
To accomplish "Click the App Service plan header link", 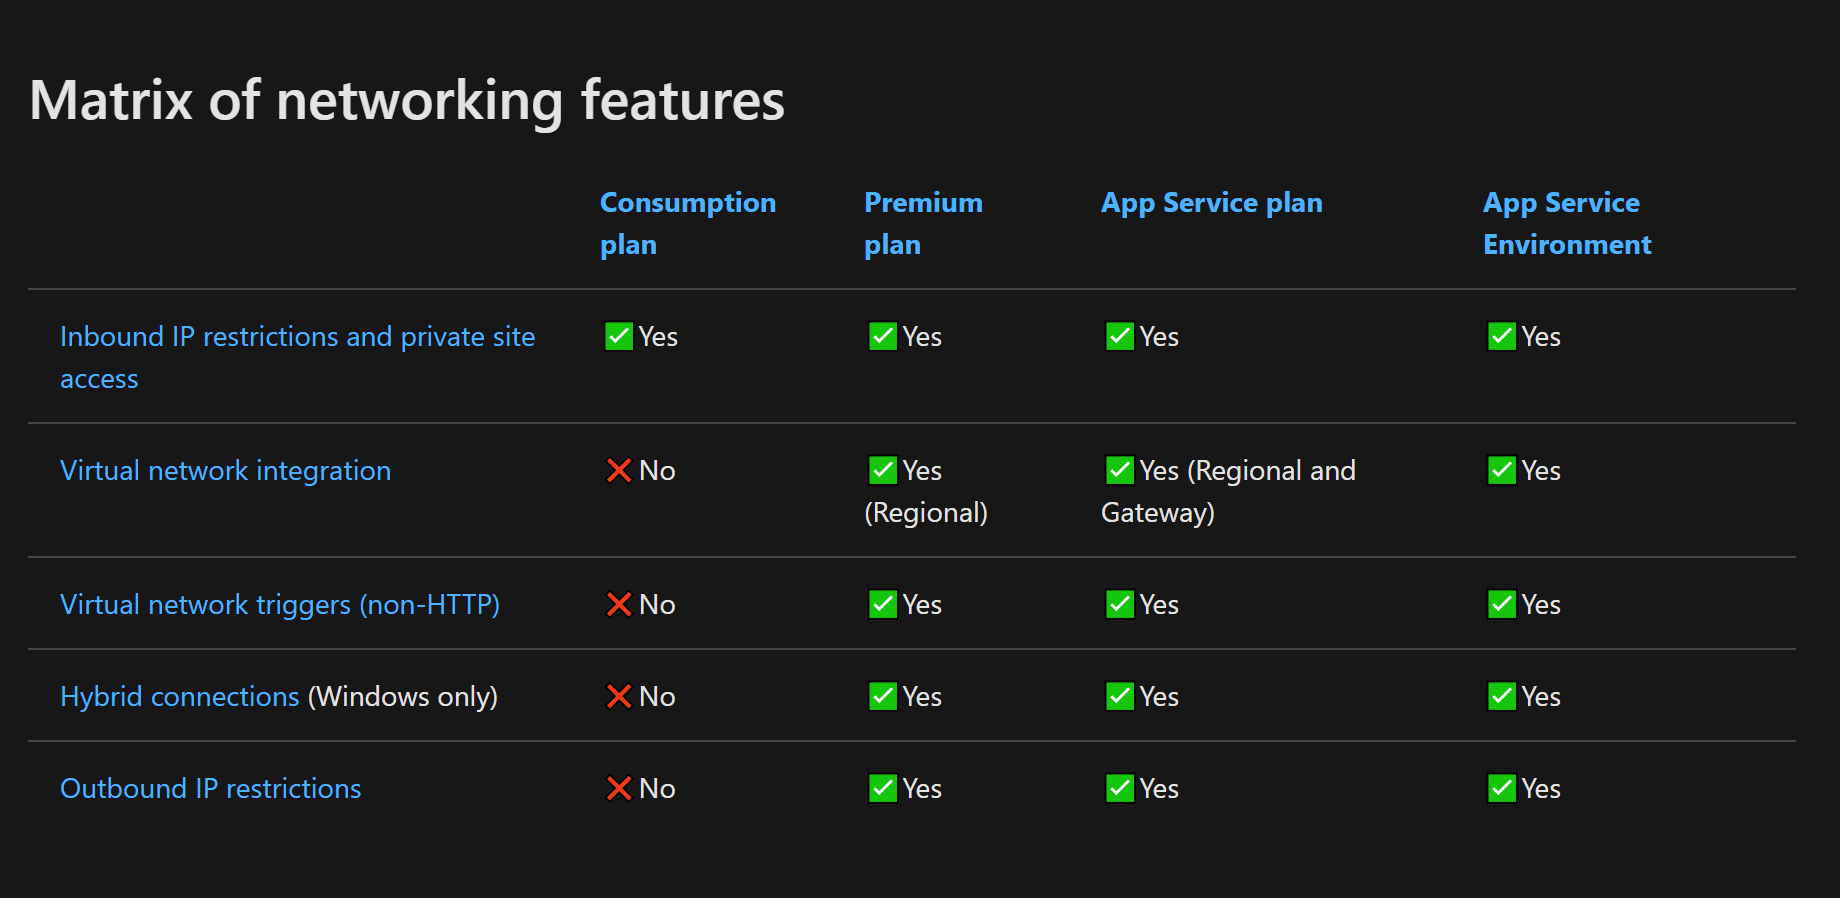I will [x=1211, y=203].
